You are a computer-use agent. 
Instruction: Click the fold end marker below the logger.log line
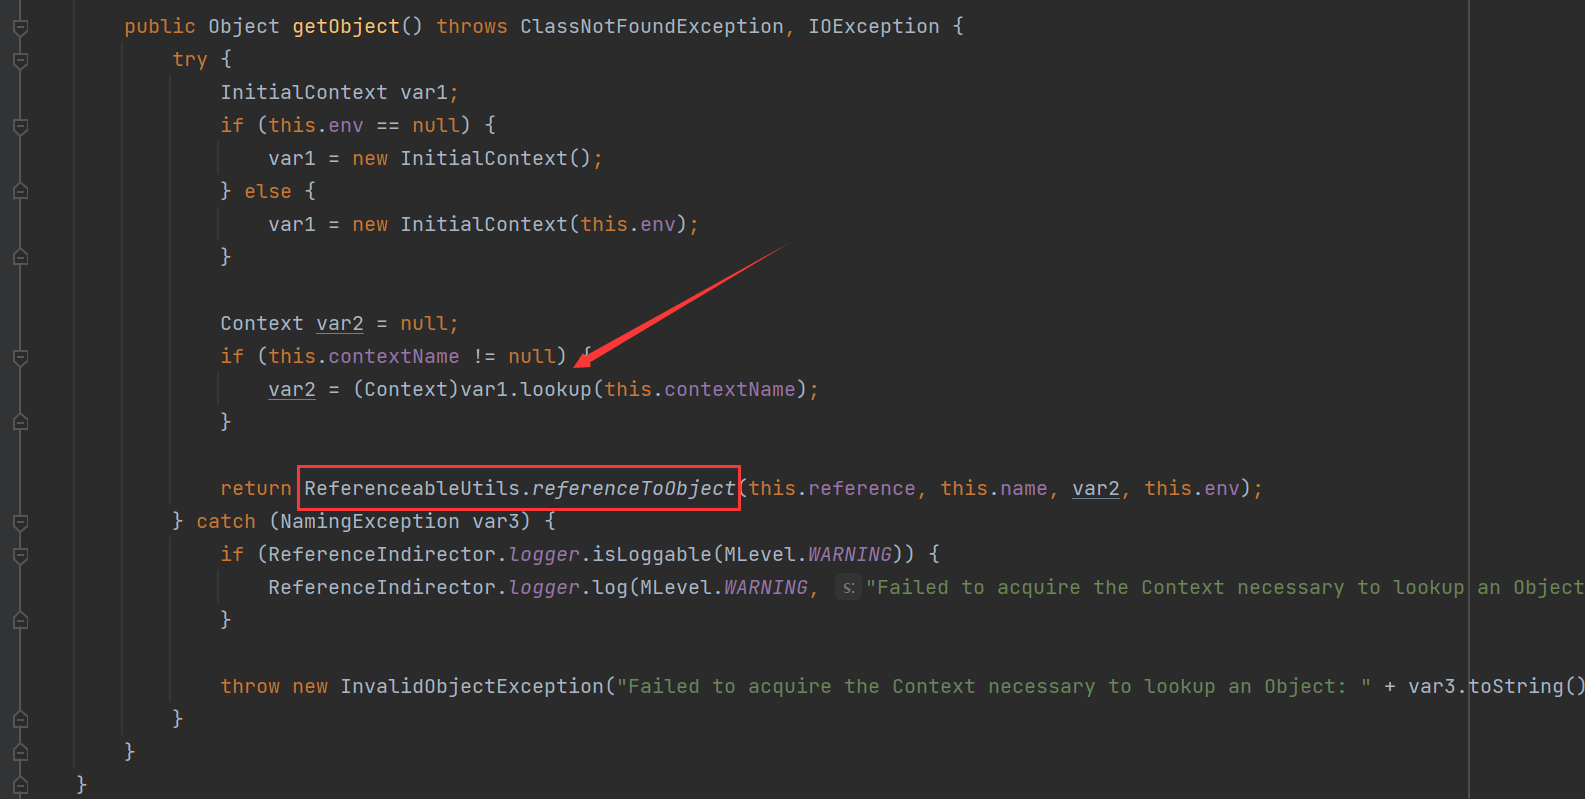20,621
